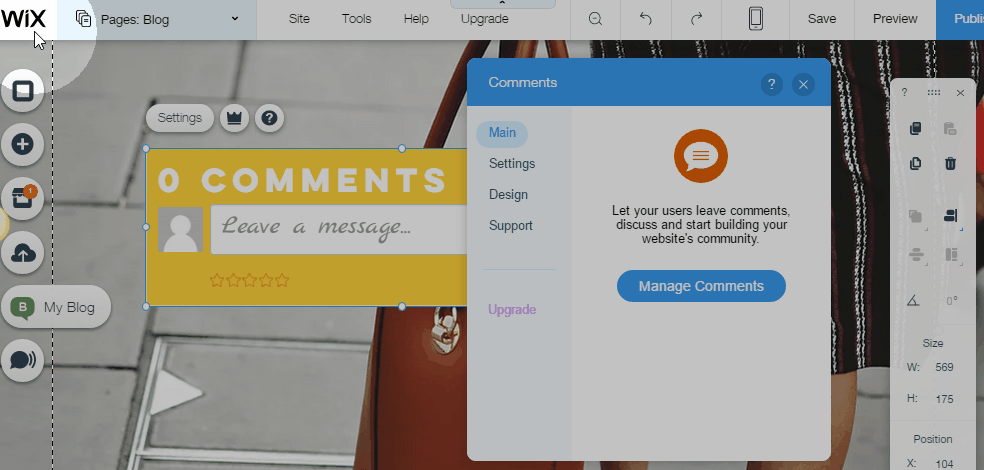Open the App Market icon with badge
Image resolution: width=984 pixels, height=470 pixels.
pyautogui.click(x=23, y=198)
